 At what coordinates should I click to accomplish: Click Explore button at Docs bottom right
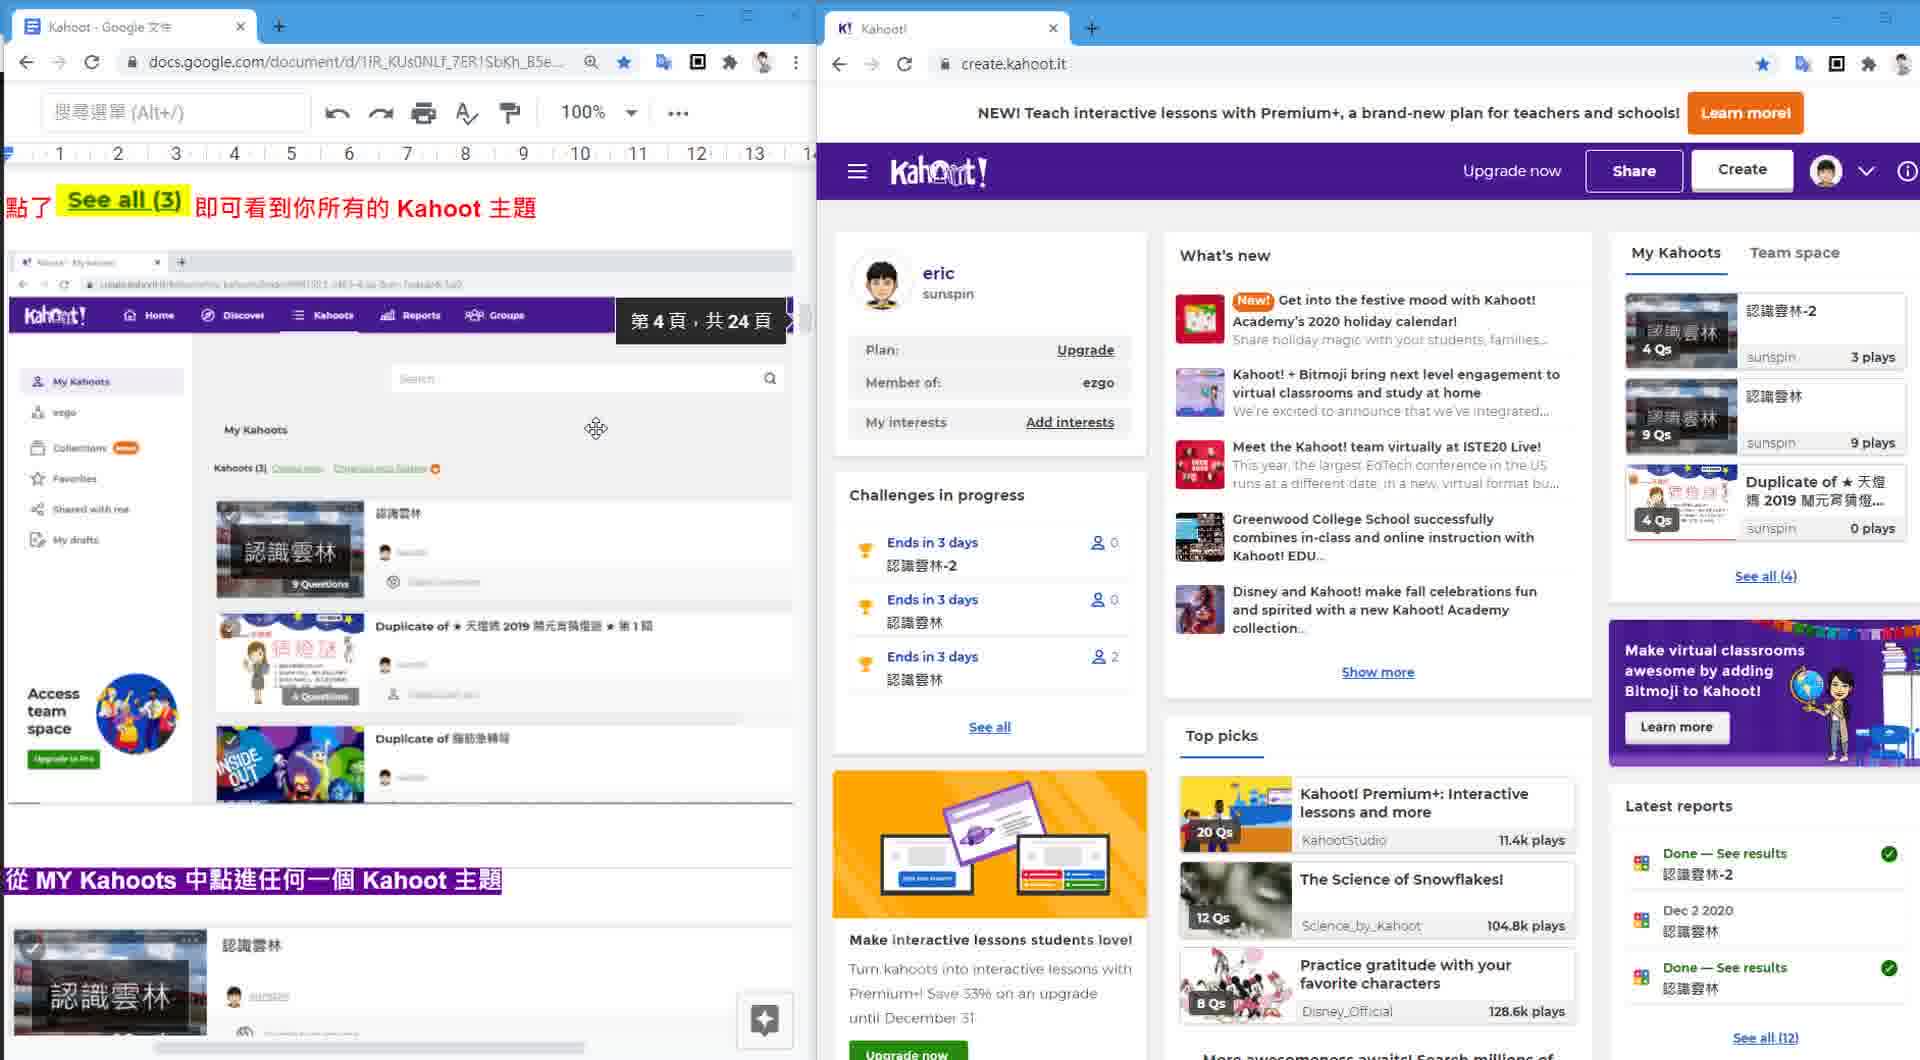pos(765,1020)
